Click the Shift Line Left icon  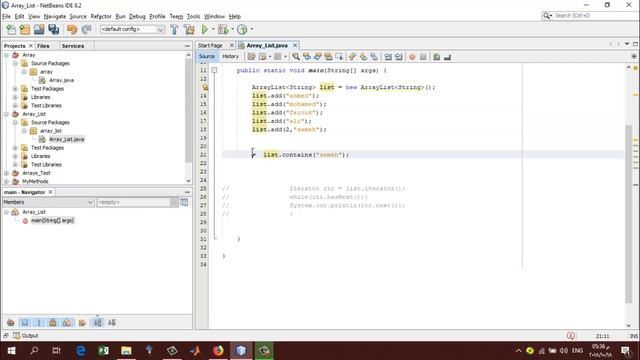tap(388, 57)
